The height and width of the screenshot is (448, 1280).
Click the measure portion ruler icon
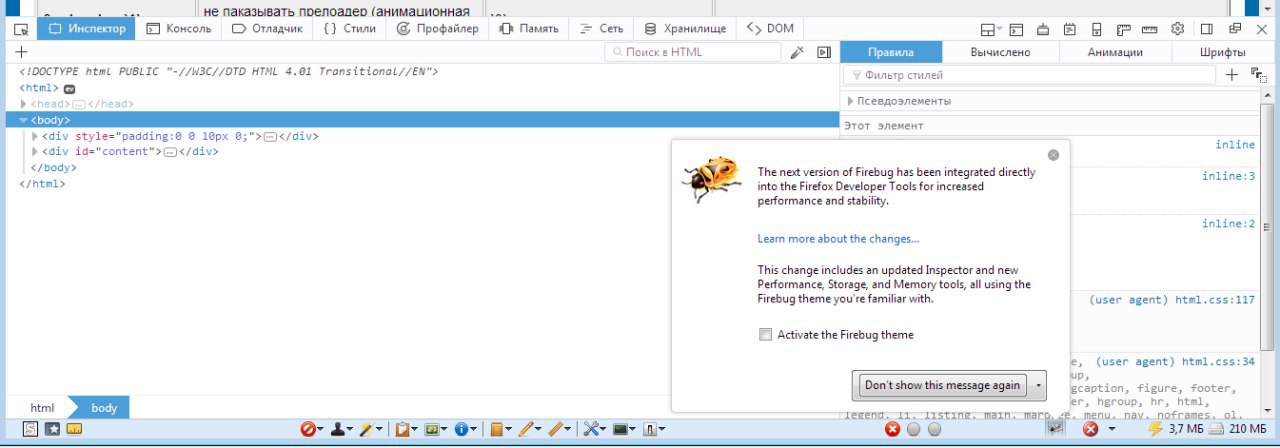[1150, 29]
